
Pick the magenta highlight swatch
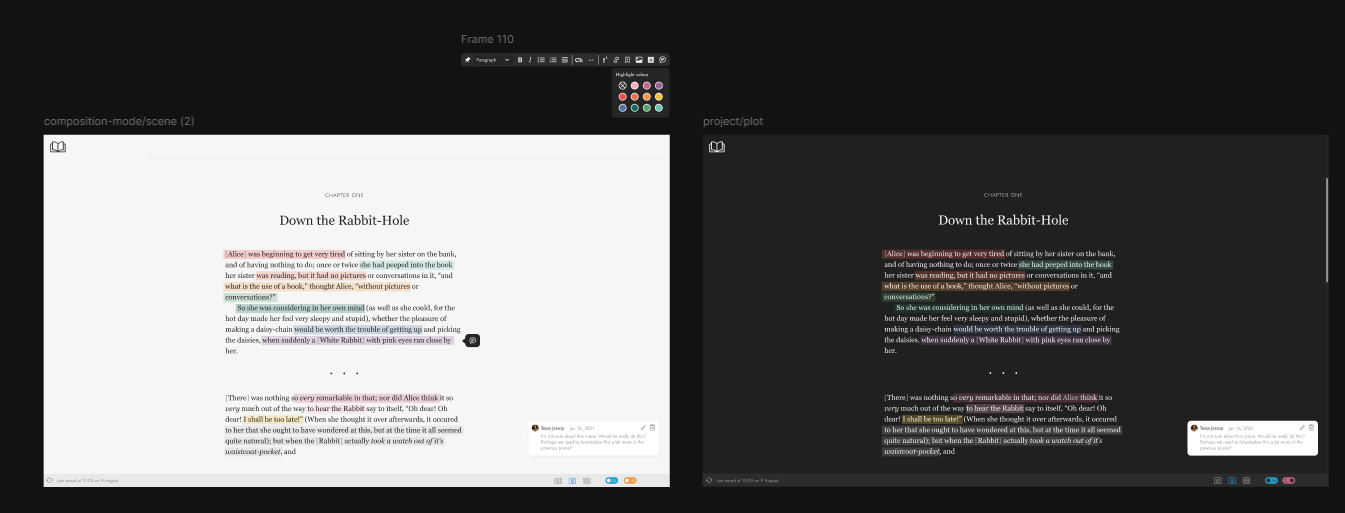click(647, 85)
